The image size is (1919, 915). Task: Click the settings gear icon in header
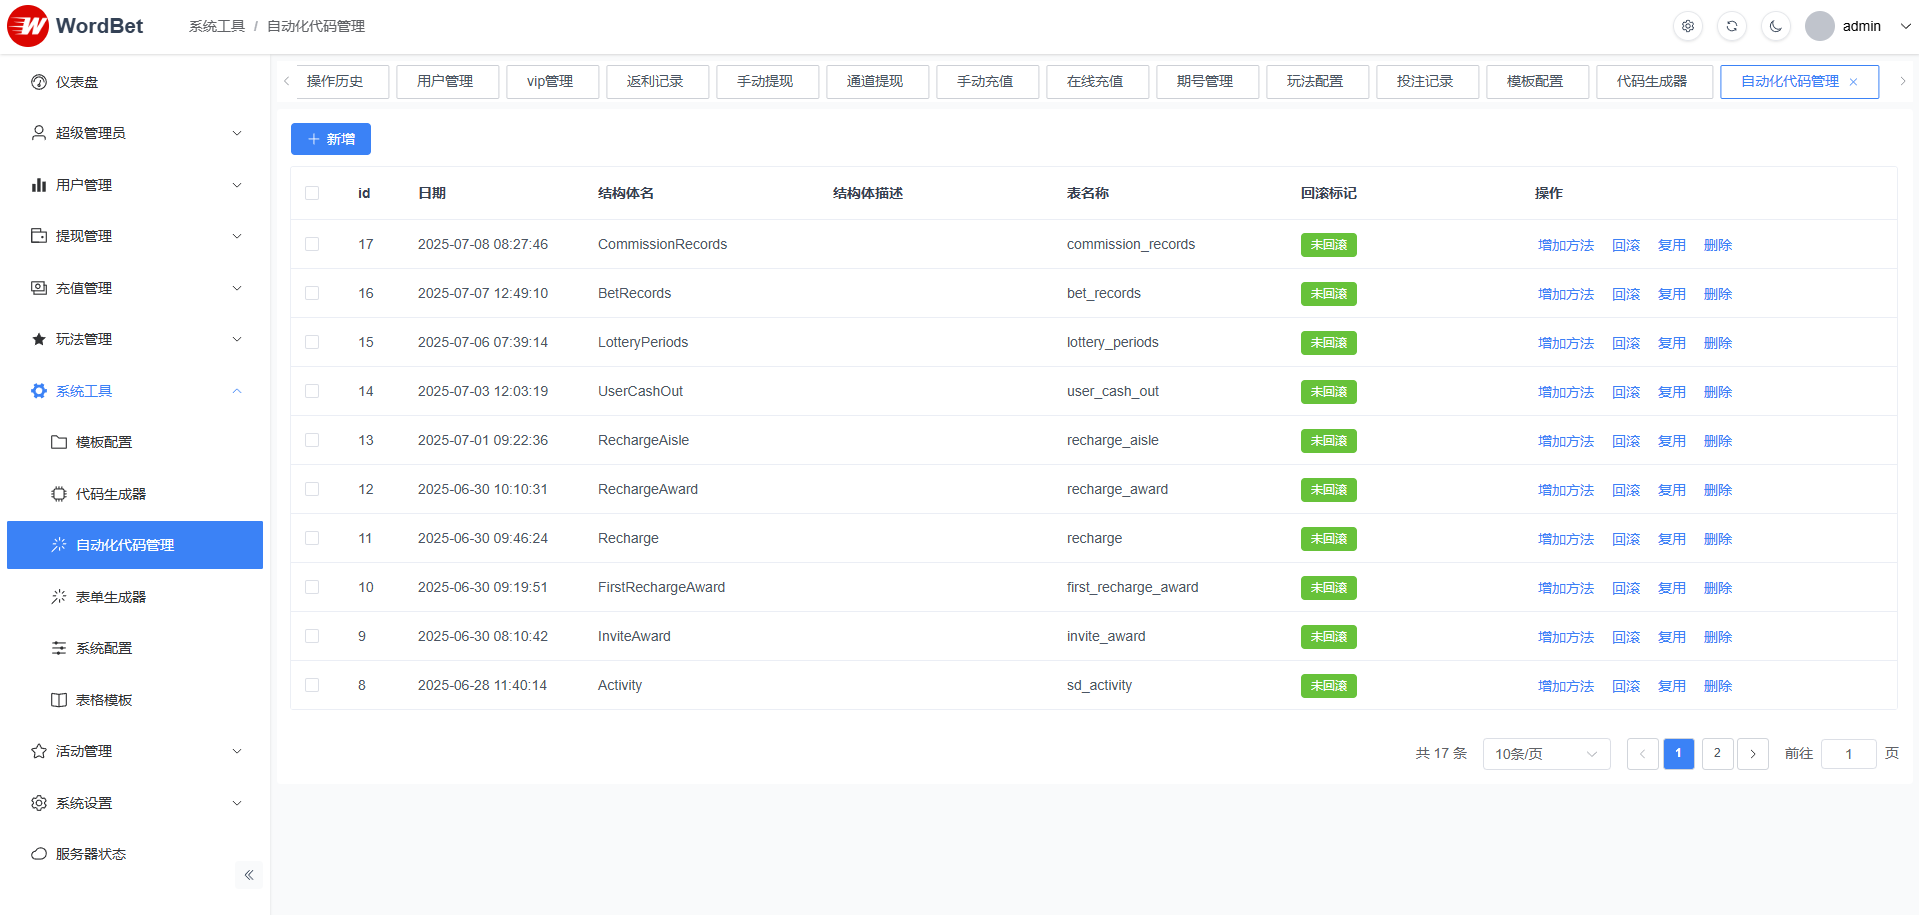tap(1688, 26)
